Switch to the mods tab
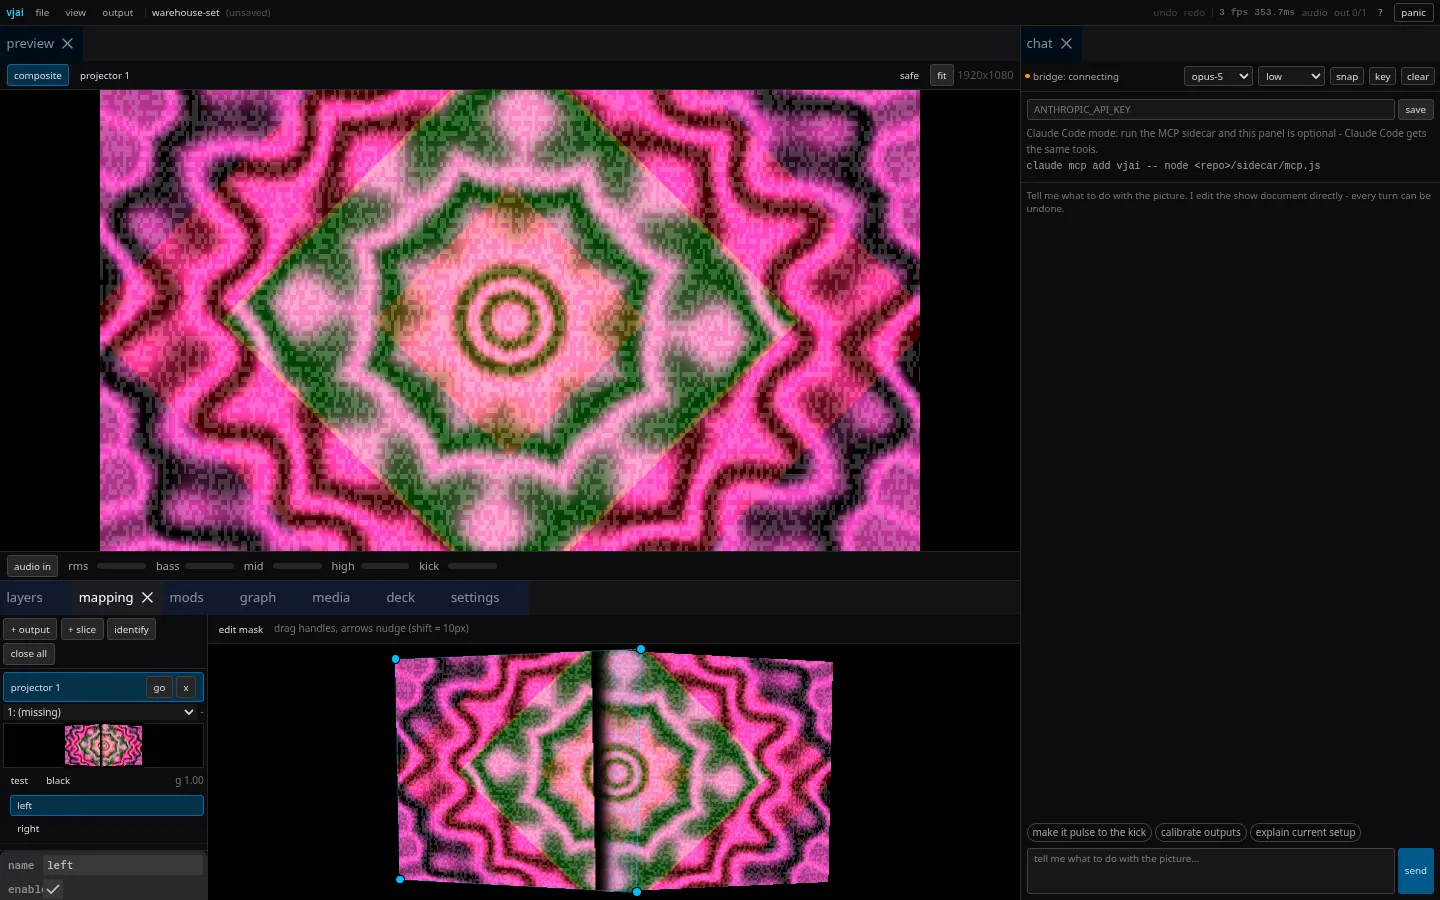Screen dimensions: 1440x900 [x=187, y=597]
